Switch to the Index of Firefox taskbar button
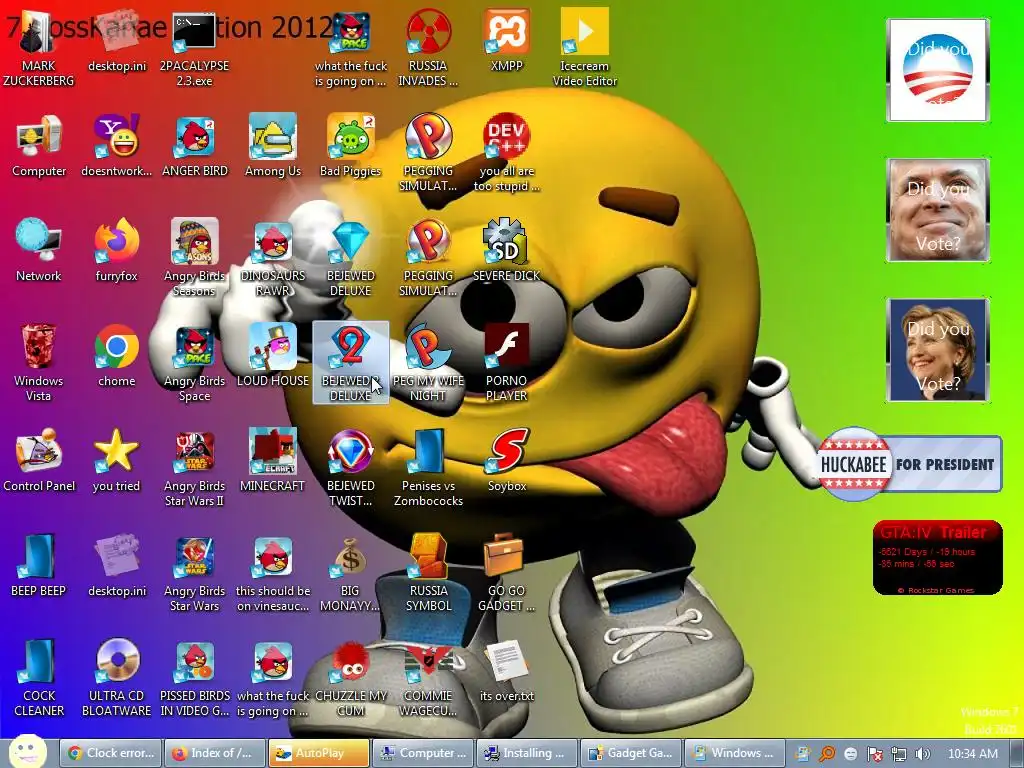This screenshot has height=768, width=1024. 215,753
